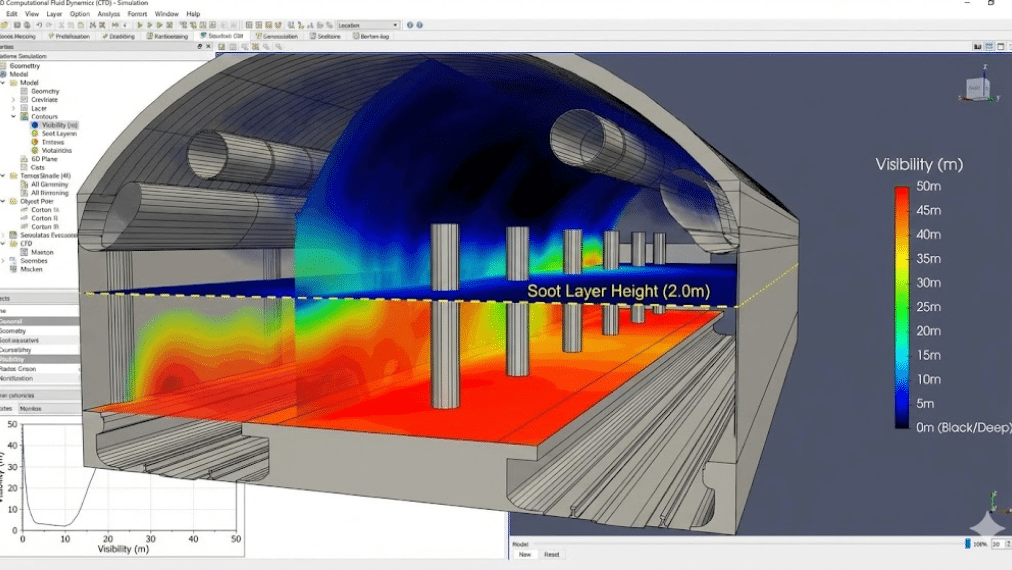Image resolution: width=1012 pixels, height=570 pixels.
Task: Close the left tree panel
Action: (x=208, y=46)
